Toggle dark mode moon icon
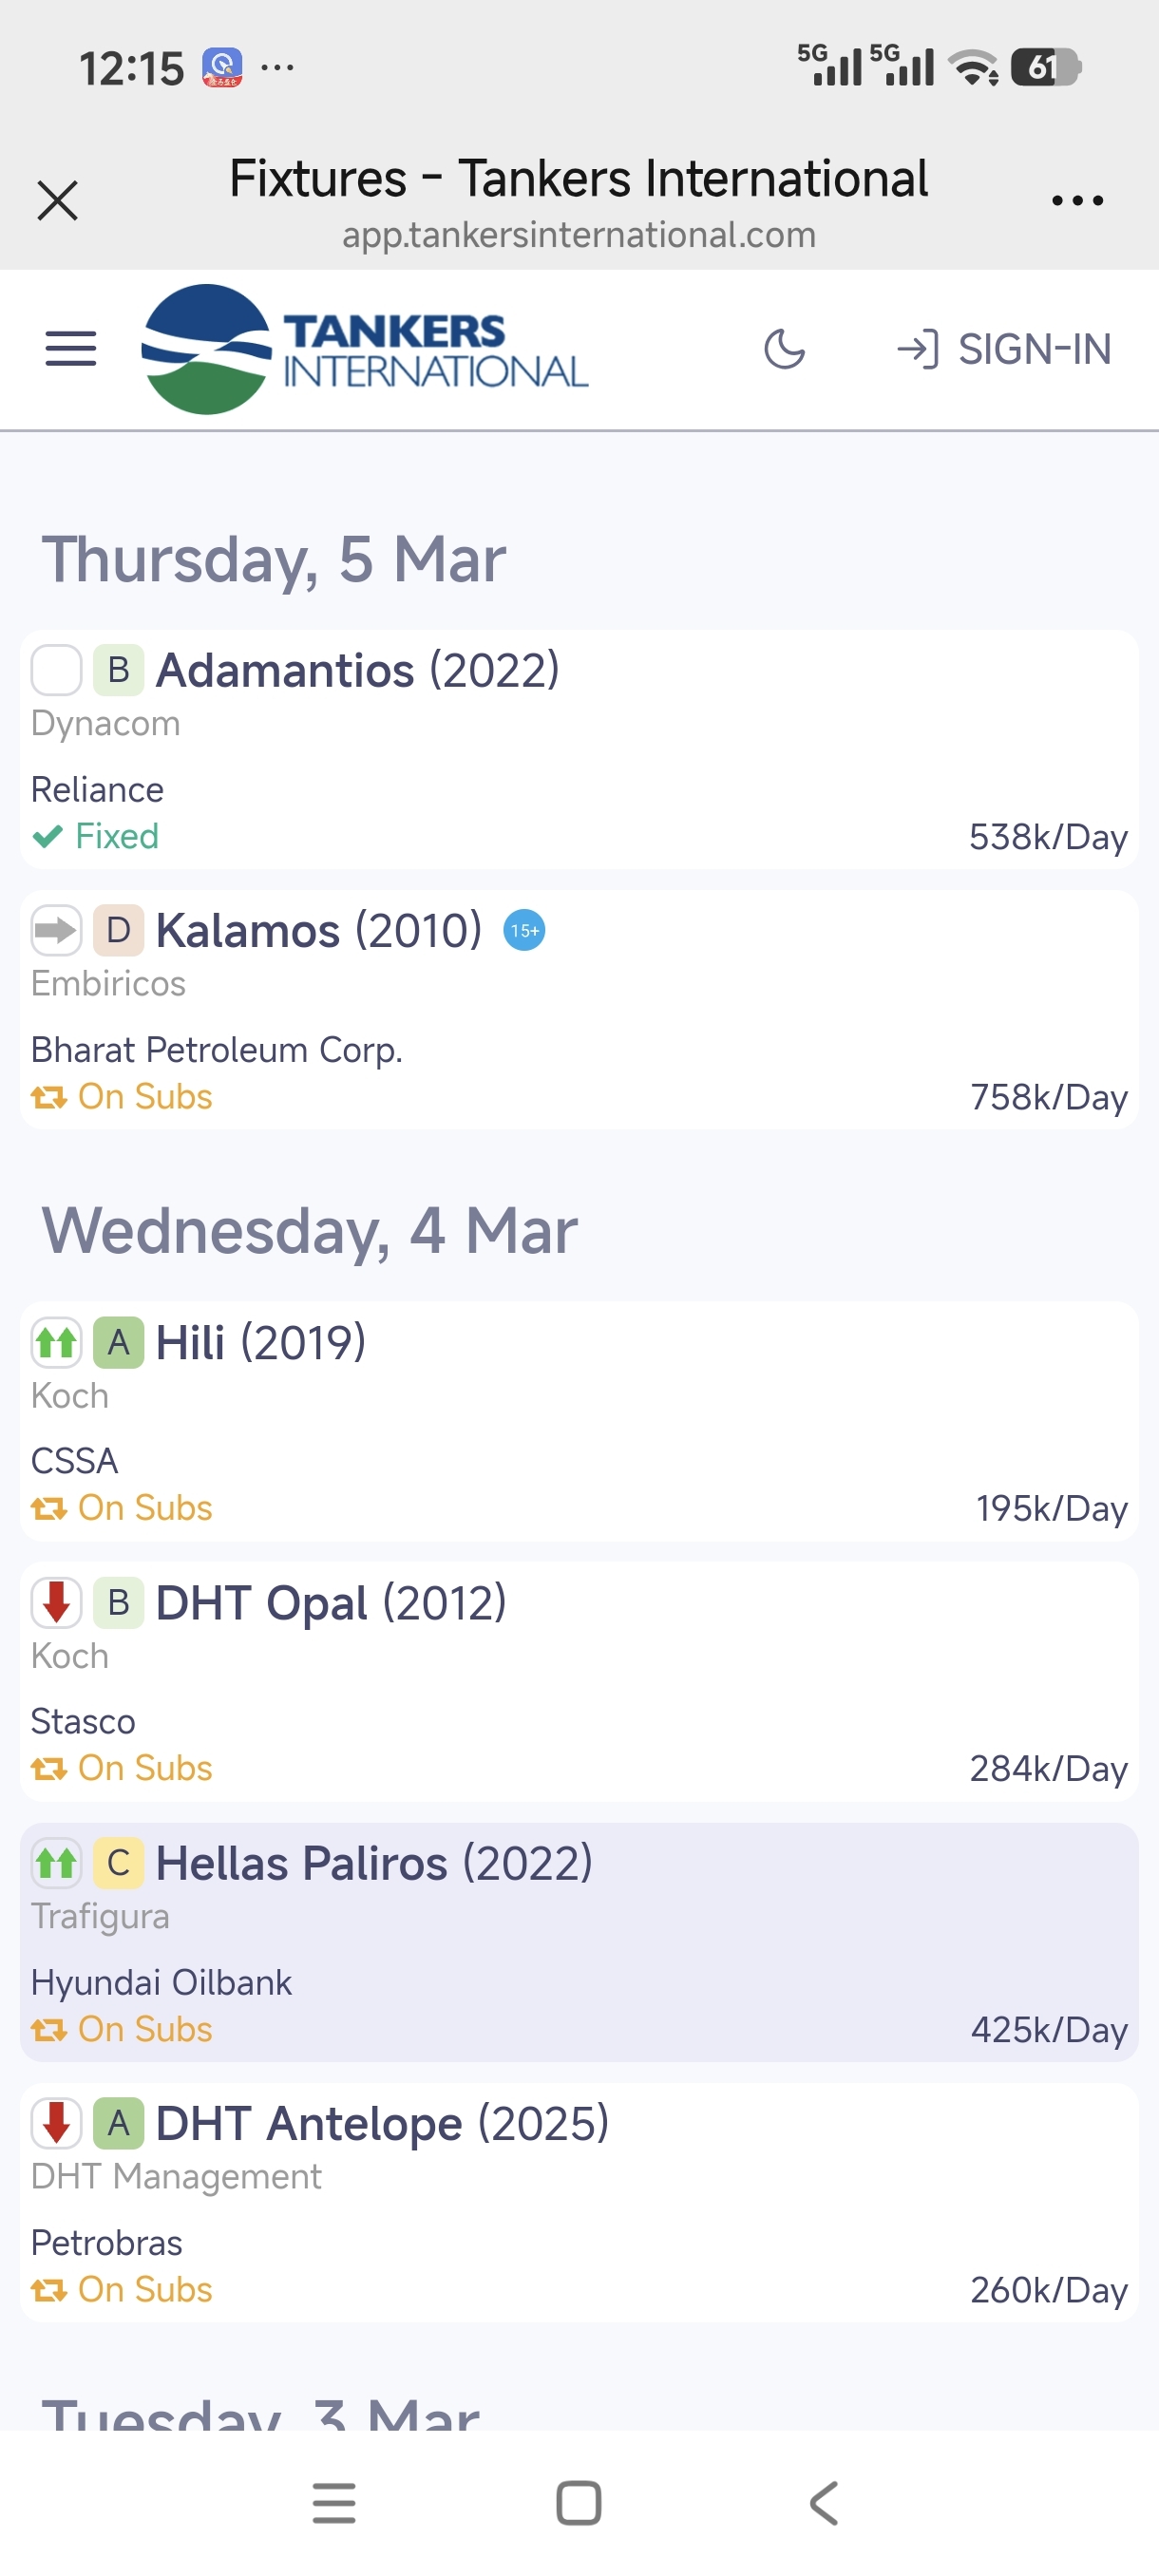 [784, 349]
